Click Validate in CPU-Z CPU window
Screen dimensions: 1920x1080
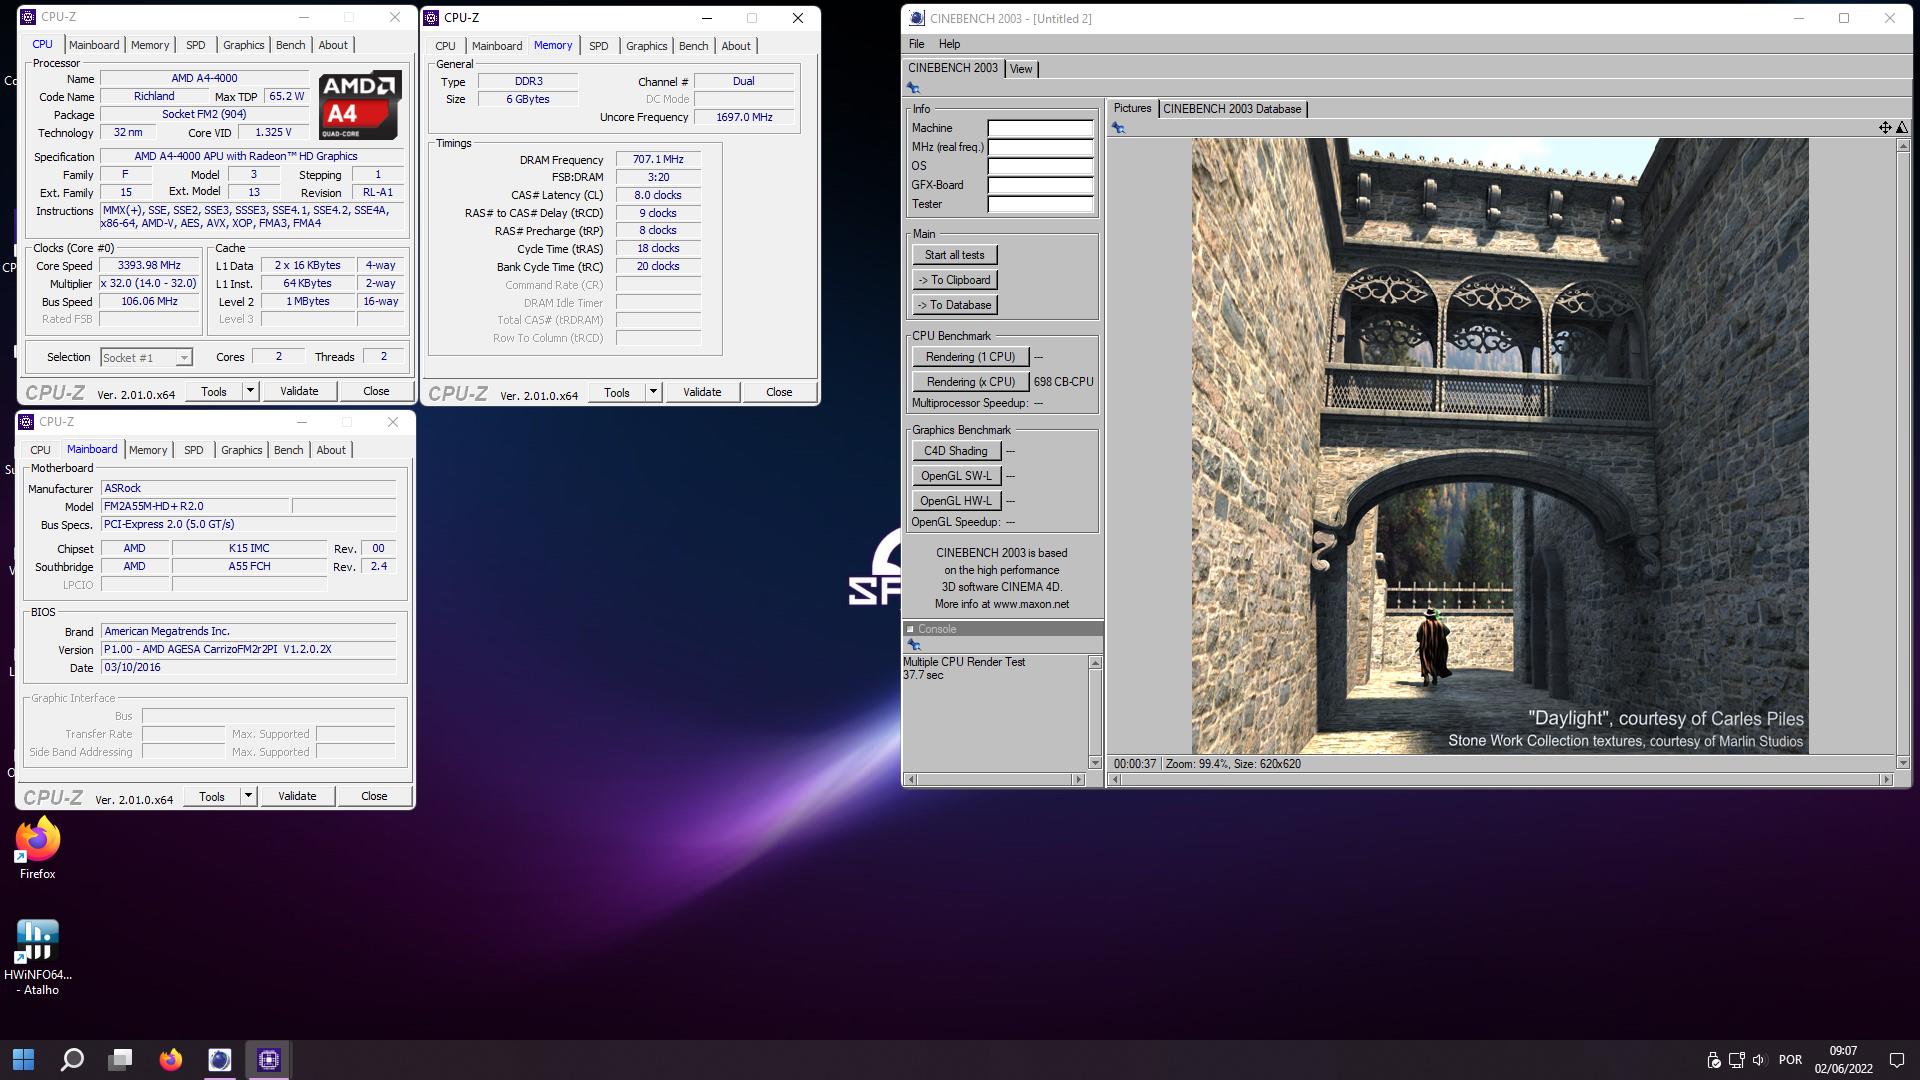[x=299, y=391]
